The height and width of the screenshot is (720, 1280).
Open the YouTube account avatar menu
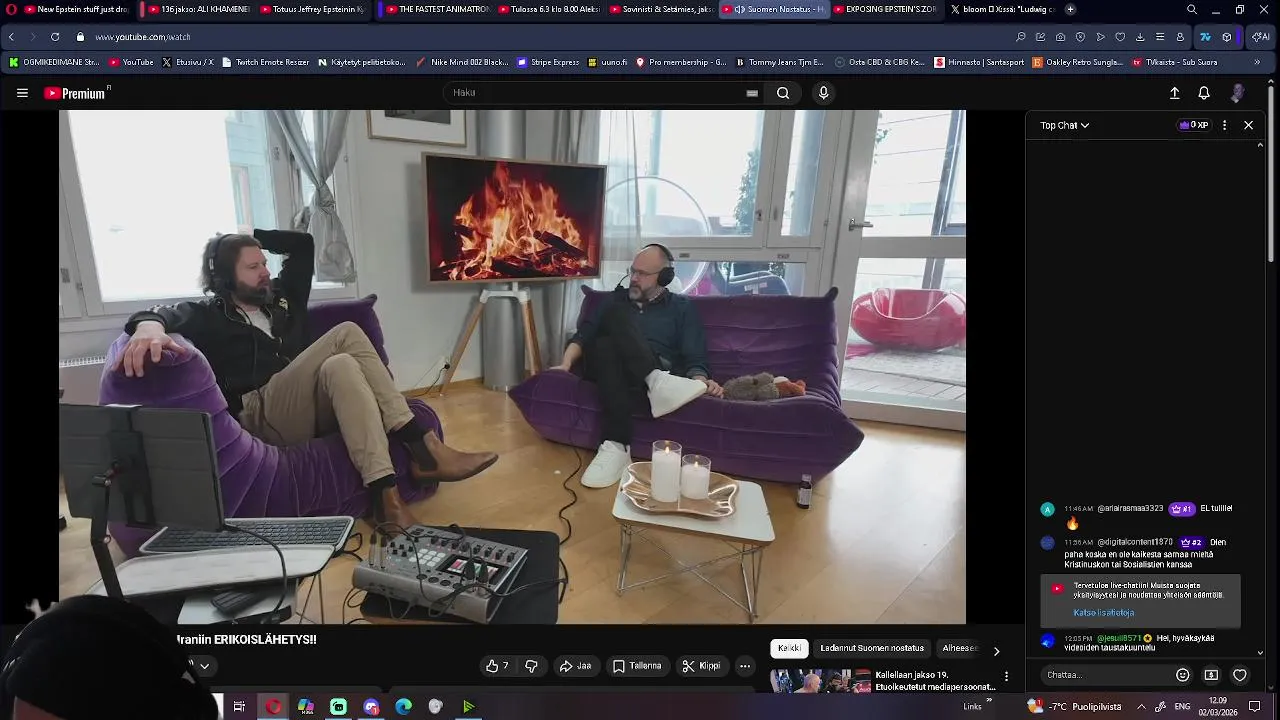click(1237, 93)
